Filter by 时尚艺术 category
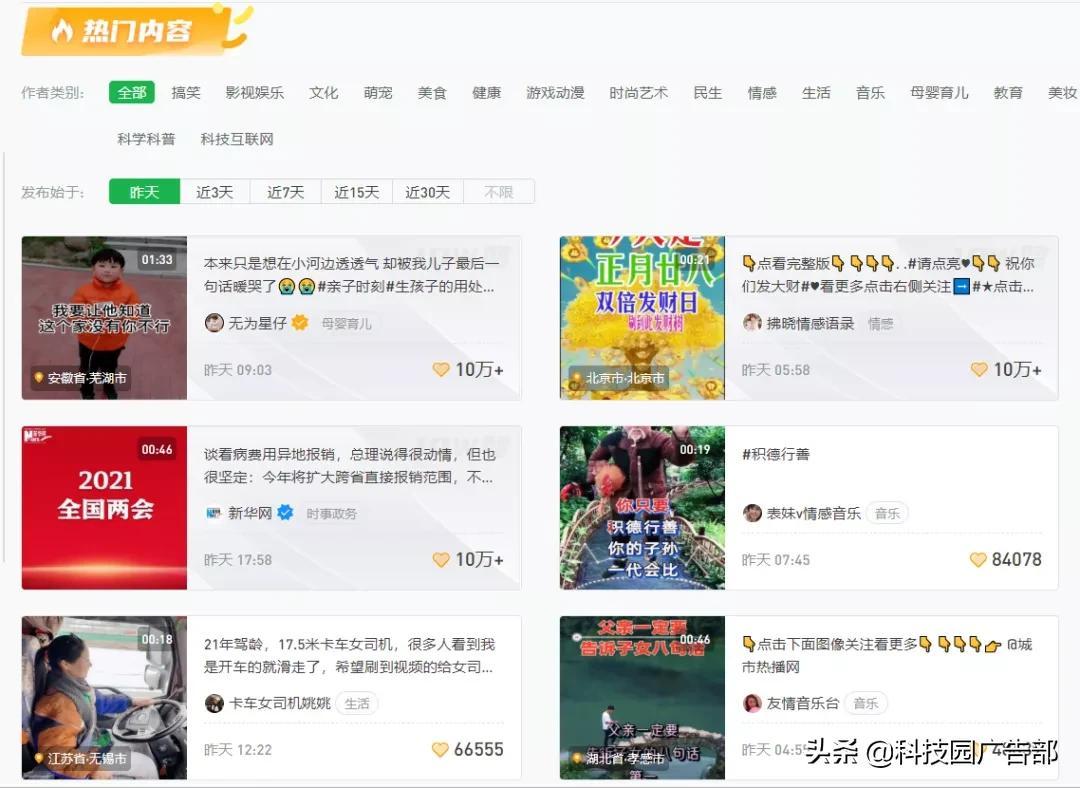This screenshot has height=788, width=1080. pos(638,92)
